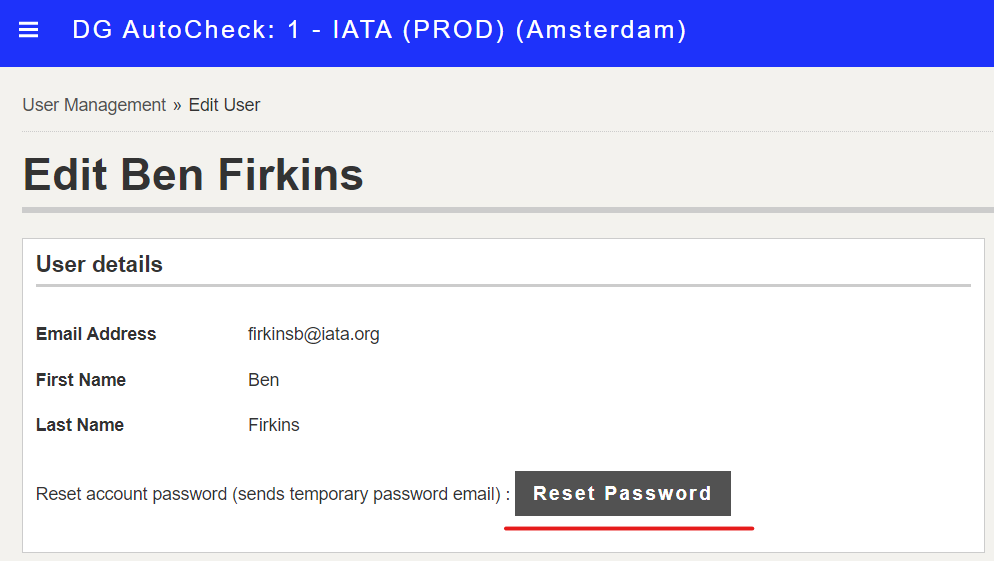The image size is (994, 561).
Task: Click the word IATA in the header
Action: point(363,30)
